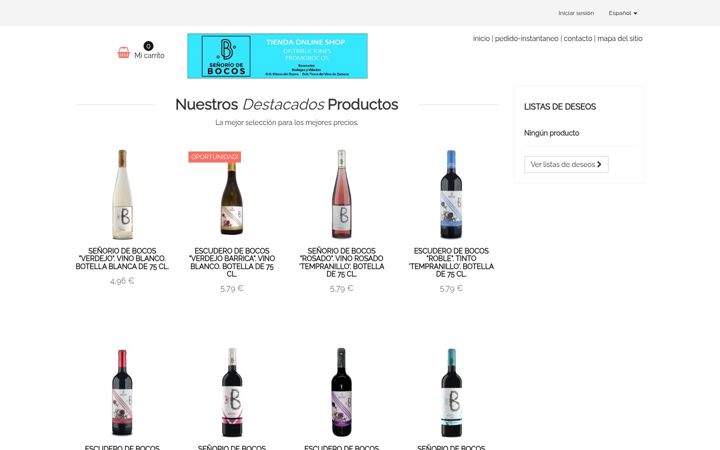Open second-row black-capped Escudero bottle image
The height and width of the screenshot is (450, 720).
(341, 392)
